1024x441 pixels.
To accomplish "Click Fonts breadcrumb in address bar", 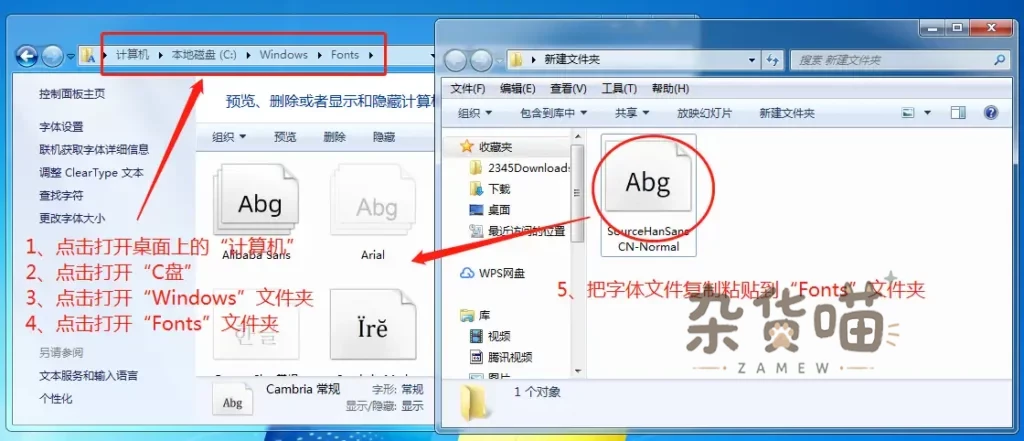I will point(345,55).
